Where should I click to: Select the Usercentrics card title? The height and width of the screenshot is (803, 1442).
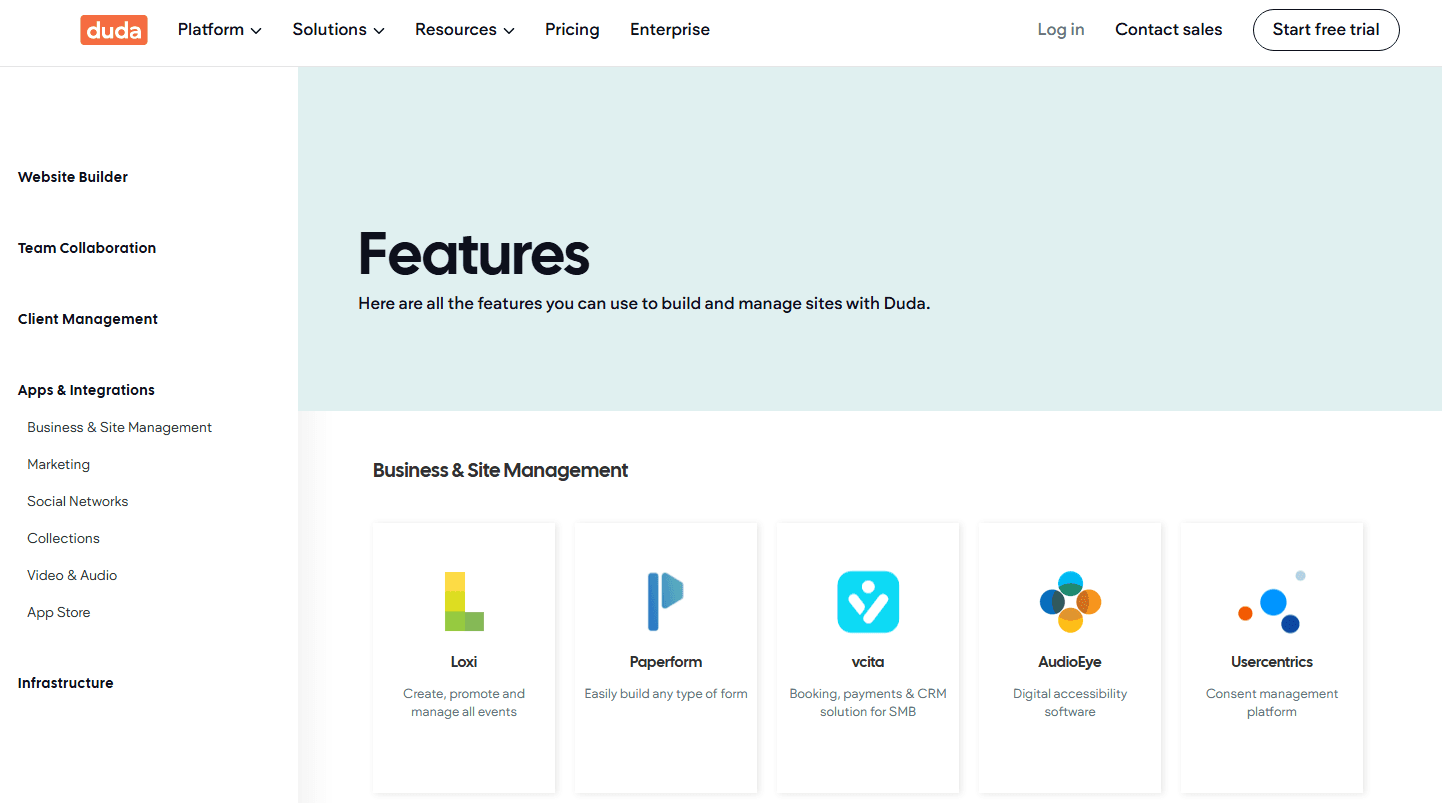(1272, 662)
